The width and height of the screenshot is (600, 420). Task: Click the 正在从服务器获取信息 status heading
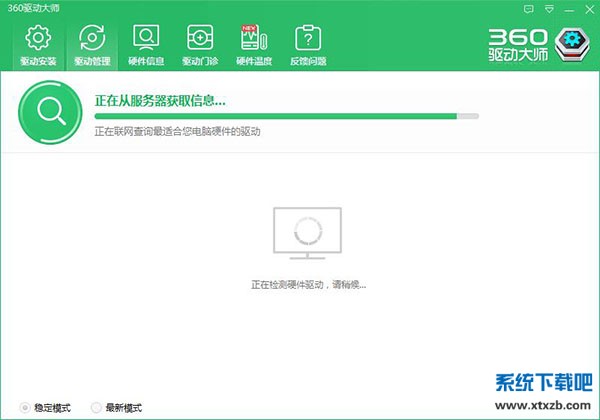[160, 101]
